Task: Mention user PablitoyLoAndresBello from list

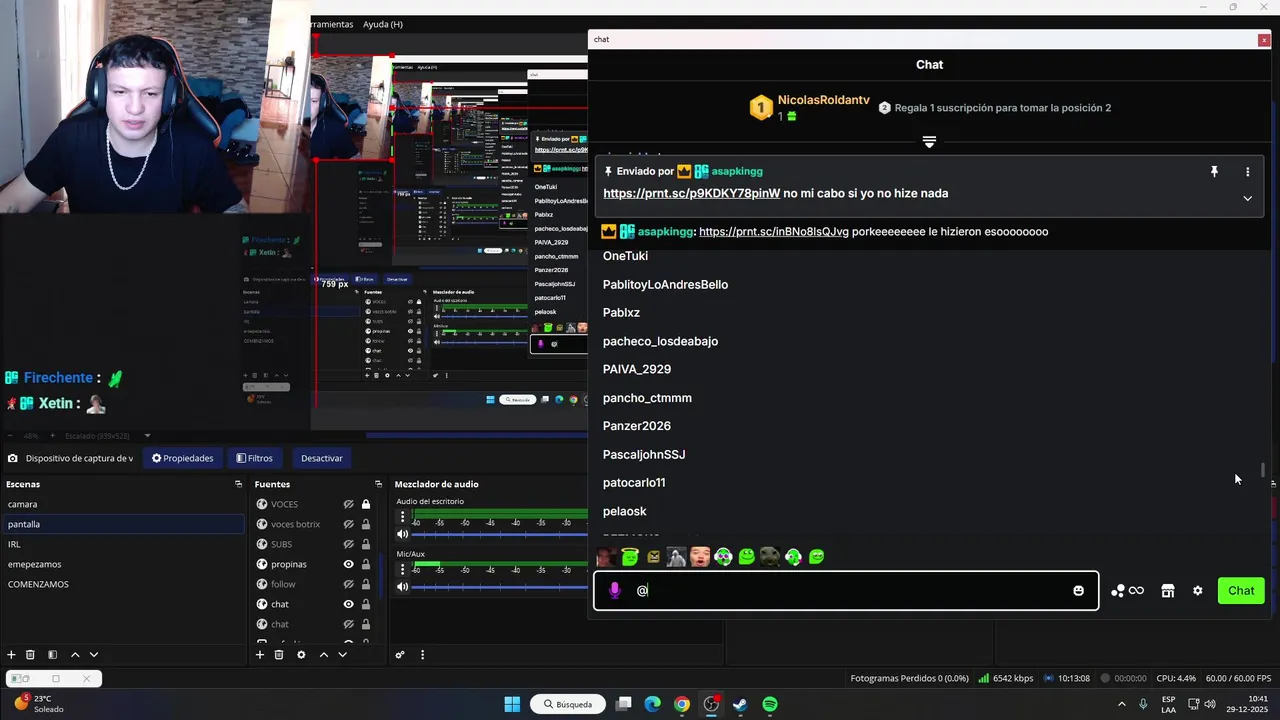Action: pos(665,285)
